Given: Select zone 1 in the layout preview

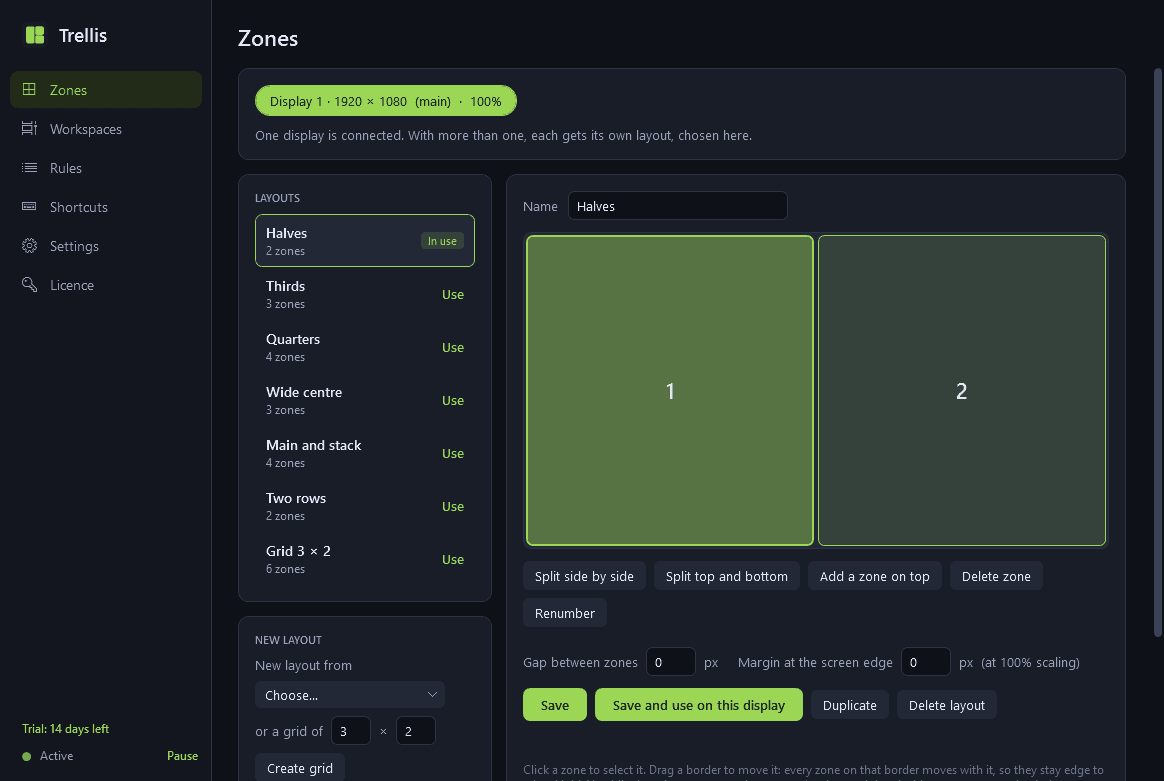Looking at the screenshot, I should [670, 390].
